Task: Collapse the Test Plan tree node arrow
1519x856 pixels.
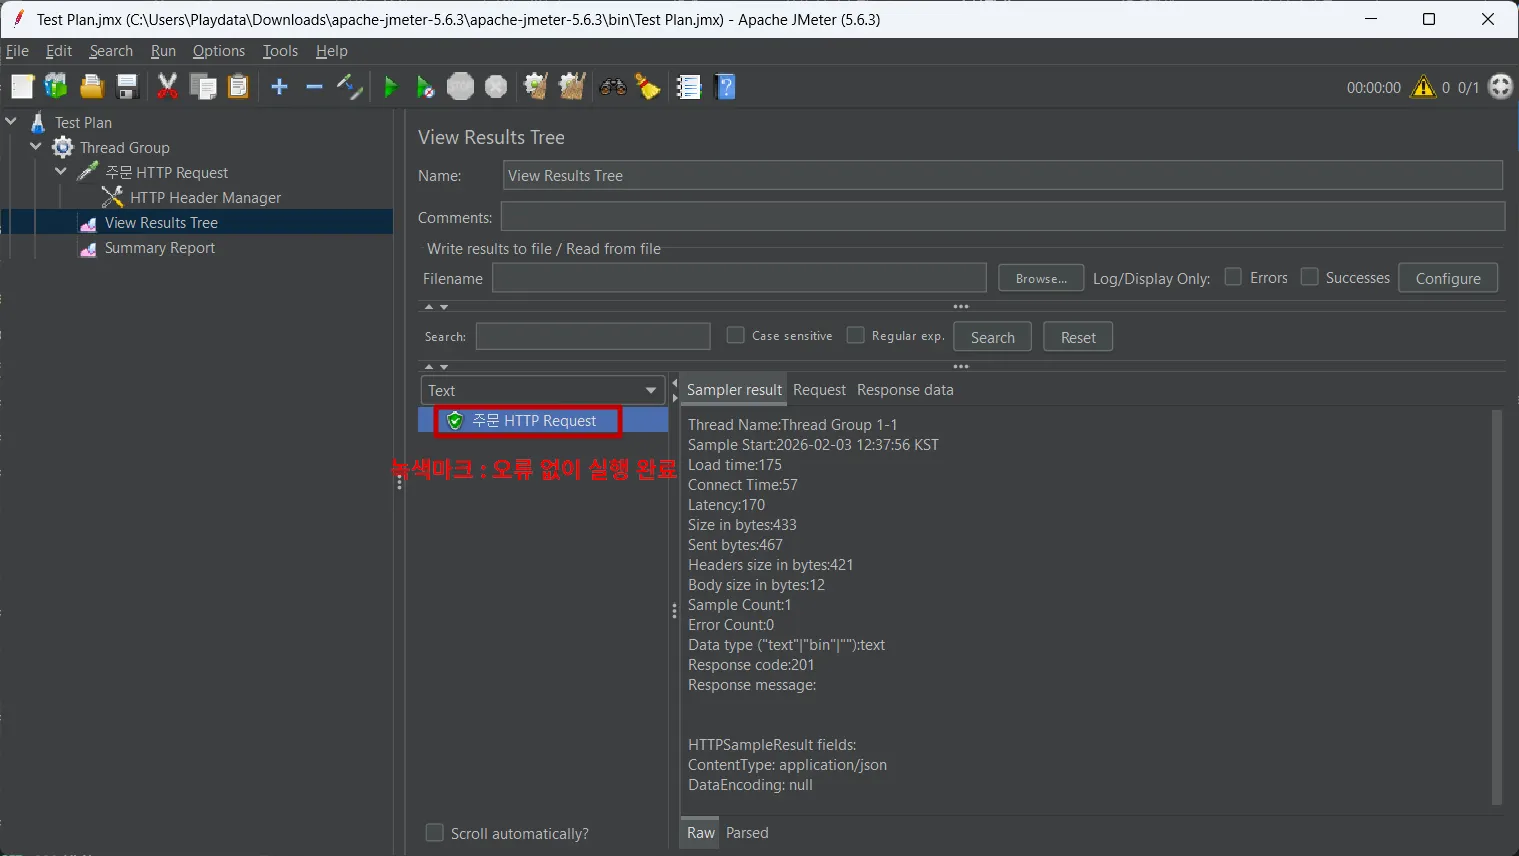Action: click(x=11, y=121)
